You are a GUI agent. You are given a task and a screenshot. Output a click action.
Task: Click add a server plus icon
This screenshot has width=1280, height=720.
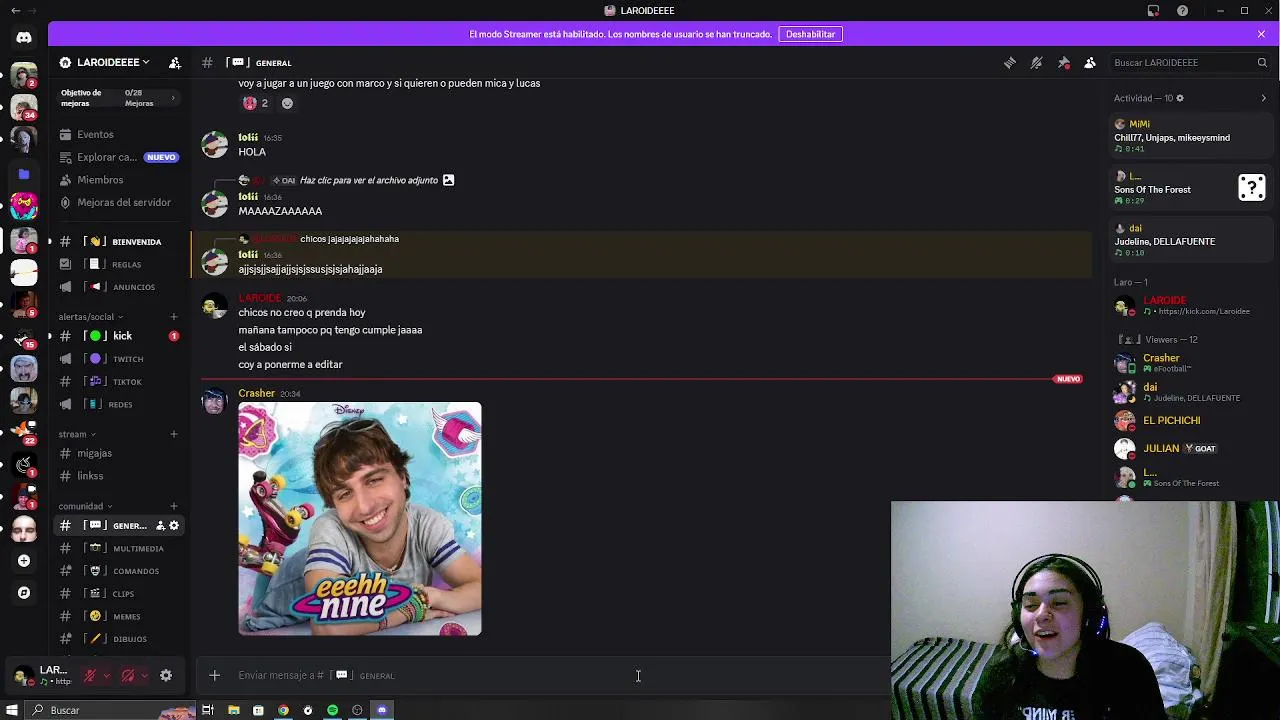24,561
